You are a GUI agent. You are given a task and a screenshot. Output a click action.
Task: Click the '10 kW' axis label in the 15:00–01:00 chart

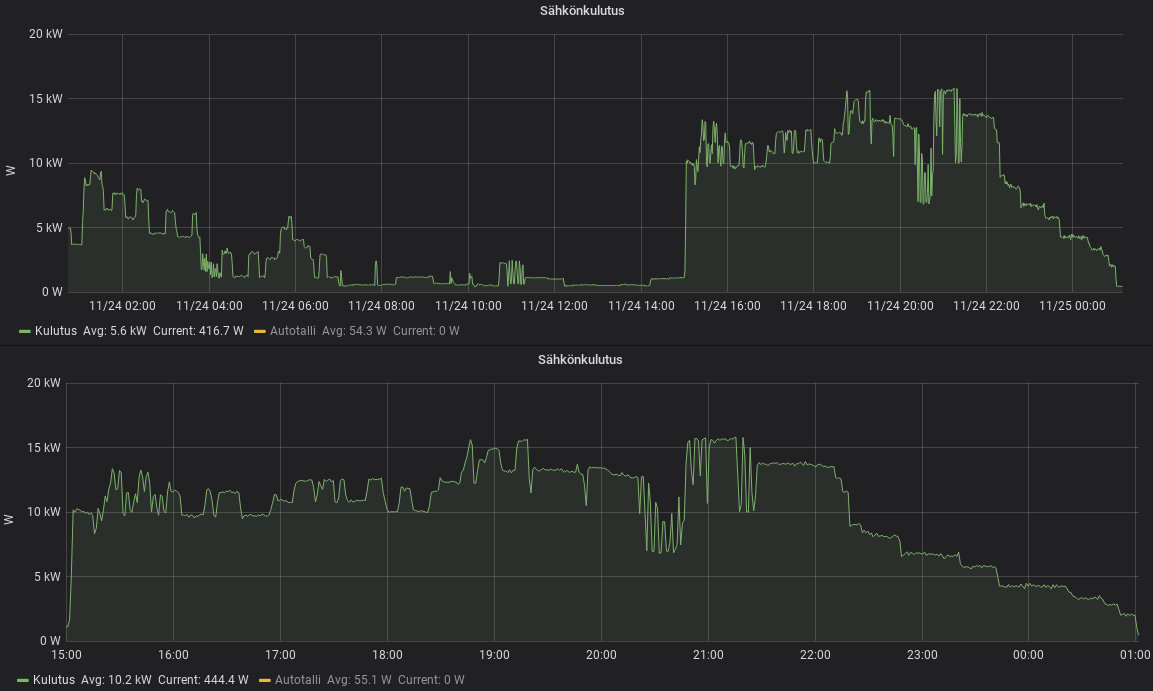43,512
